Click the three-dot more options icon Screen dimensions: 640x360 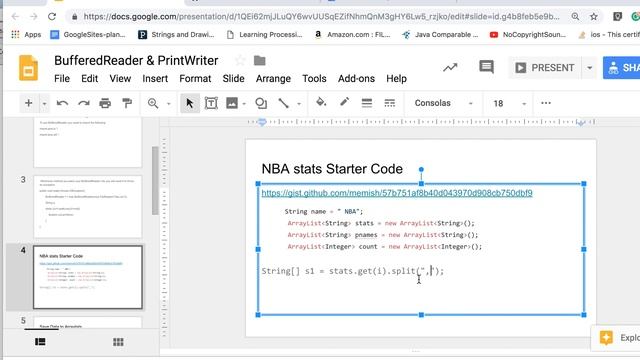(546, 103)
